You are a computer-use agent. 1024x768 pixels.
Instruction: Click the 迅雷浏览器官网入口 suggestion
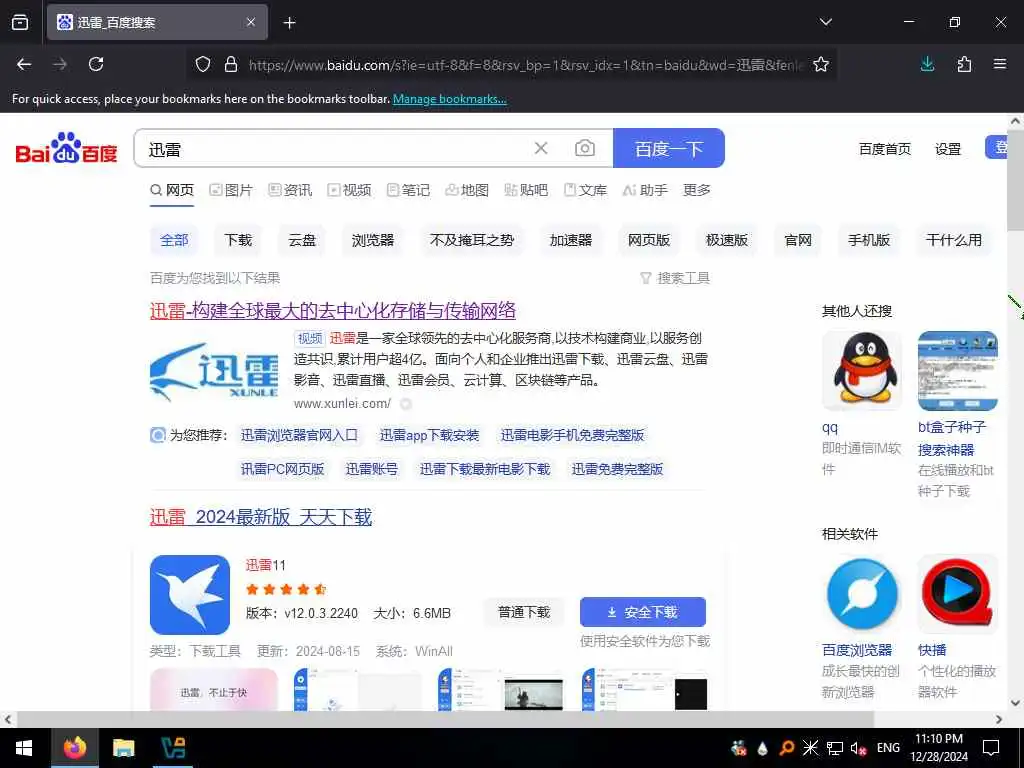pos(299,435)
